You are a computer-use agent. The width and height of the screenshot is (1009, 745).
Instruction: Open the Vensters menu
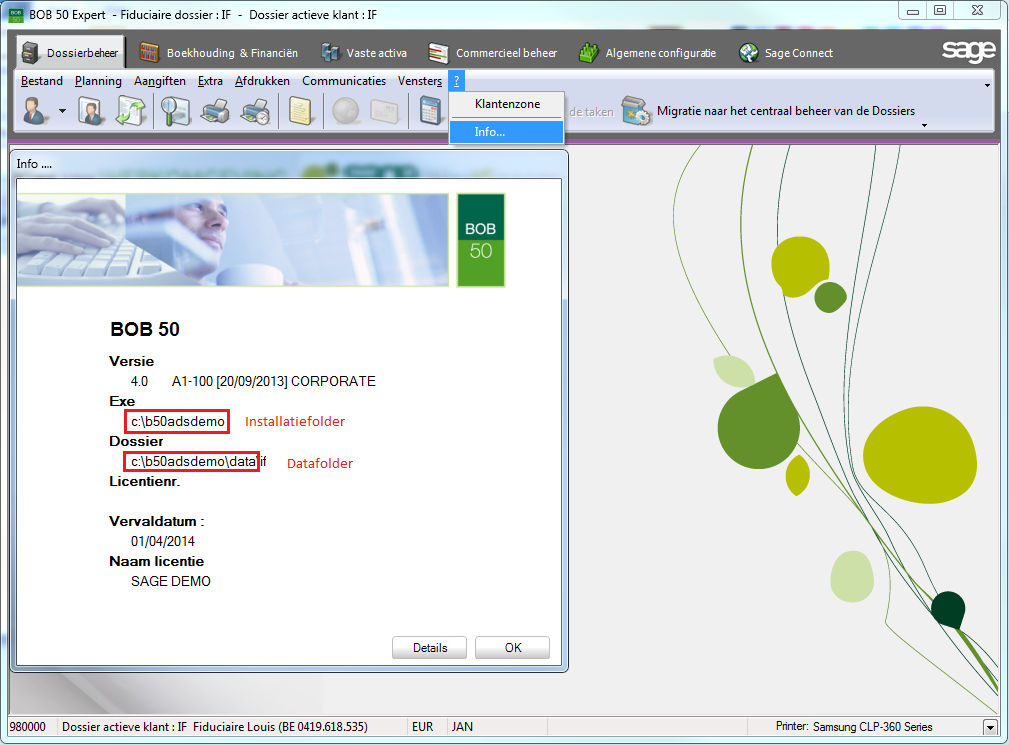(420, 81)
